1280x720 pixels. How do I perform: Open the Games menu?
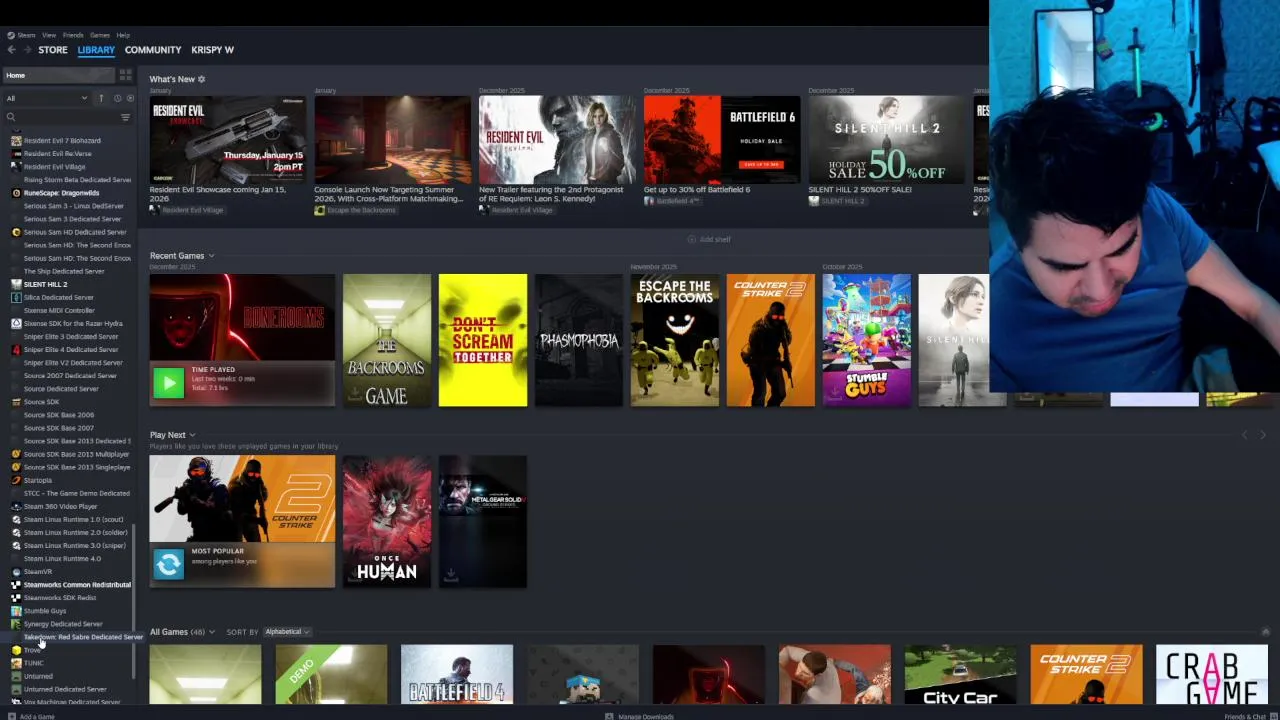(x=100, y=35)
